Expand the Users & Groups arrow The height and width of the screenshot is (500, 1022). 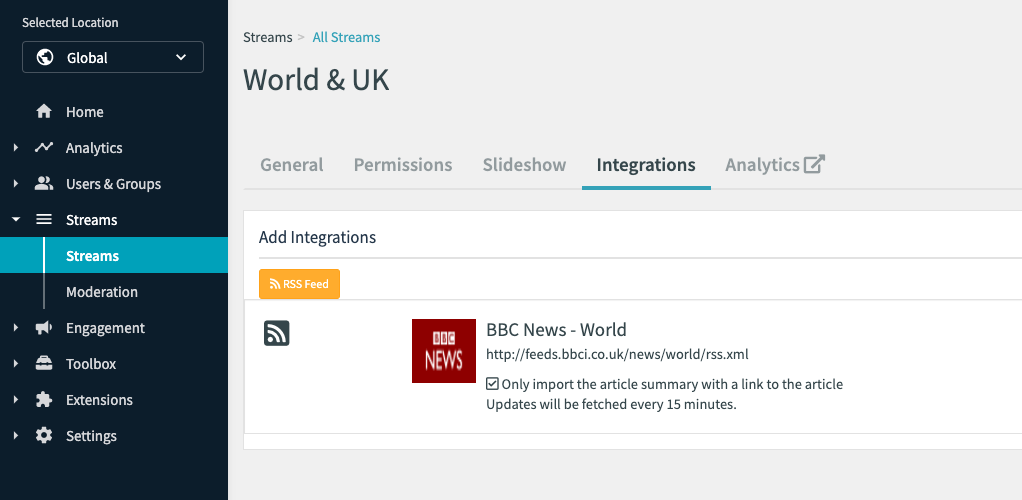(16, 184)
